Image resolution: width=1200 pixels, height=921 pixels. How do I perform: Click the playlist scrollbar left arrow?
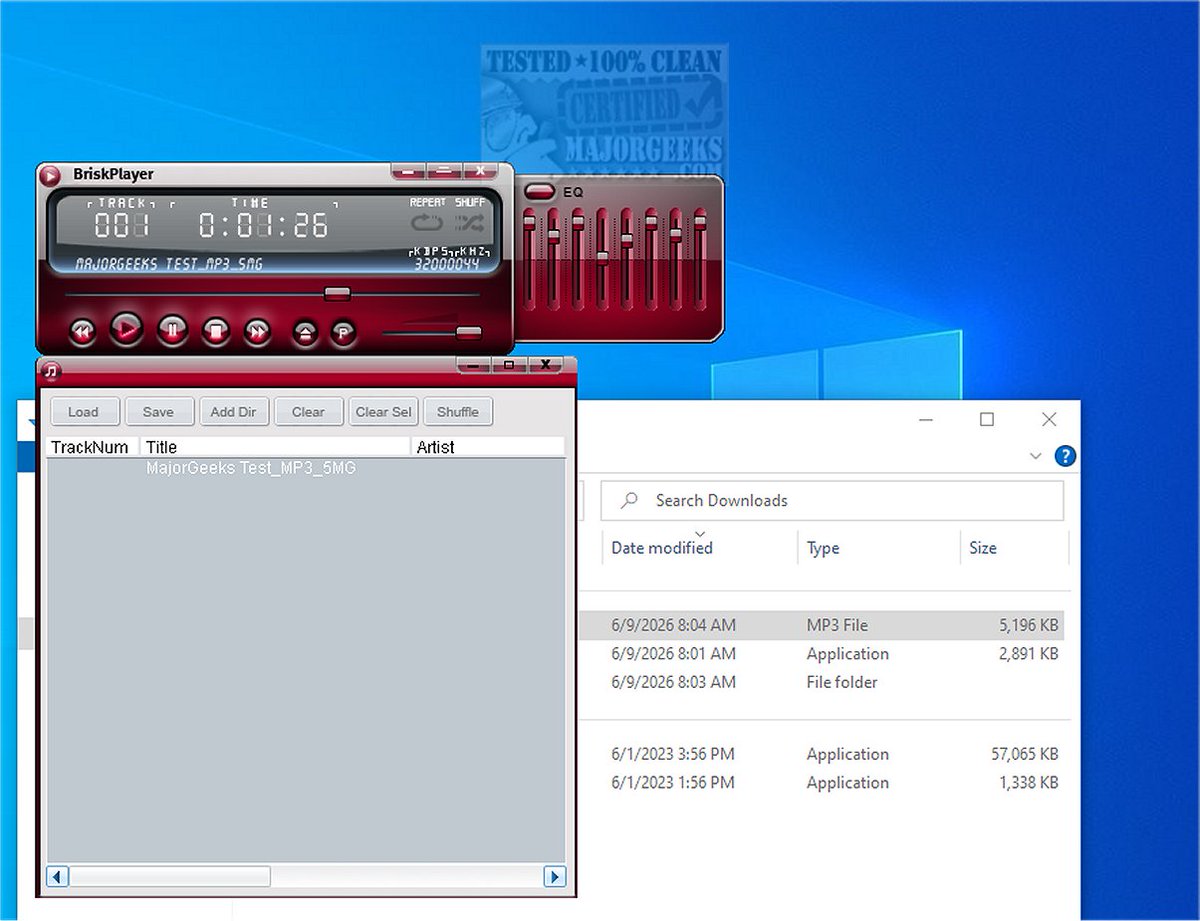[x=58, y=877]
